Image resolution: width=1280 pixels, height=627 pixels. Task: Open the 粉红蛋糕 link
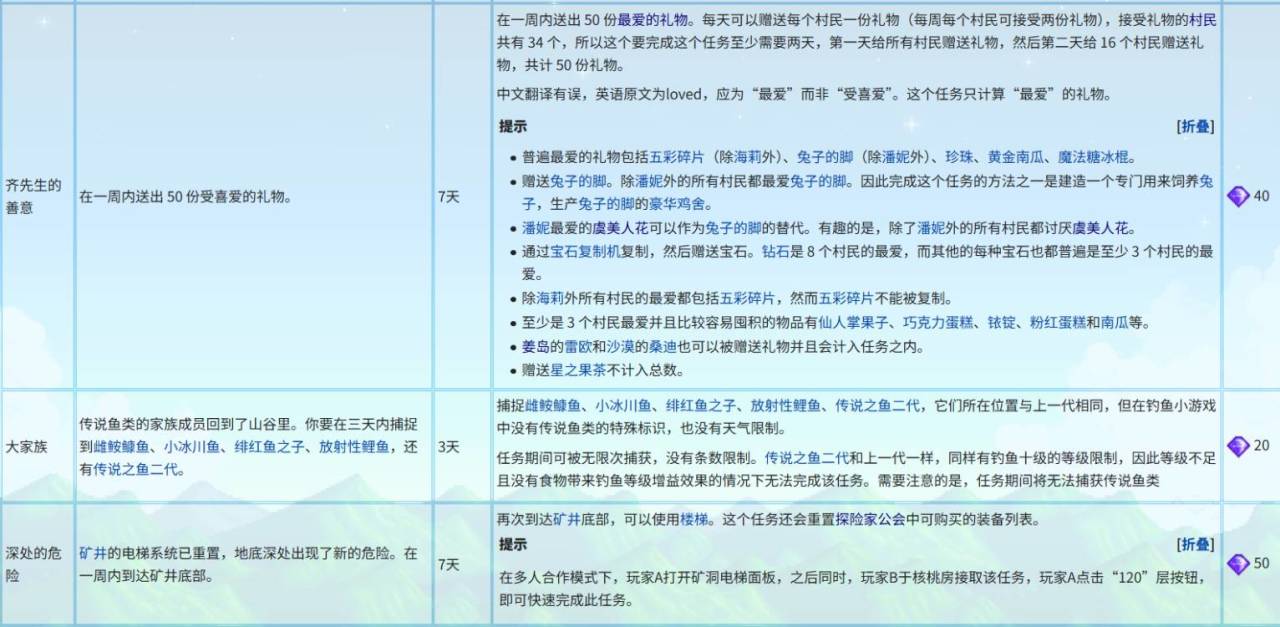[1059, 322]
